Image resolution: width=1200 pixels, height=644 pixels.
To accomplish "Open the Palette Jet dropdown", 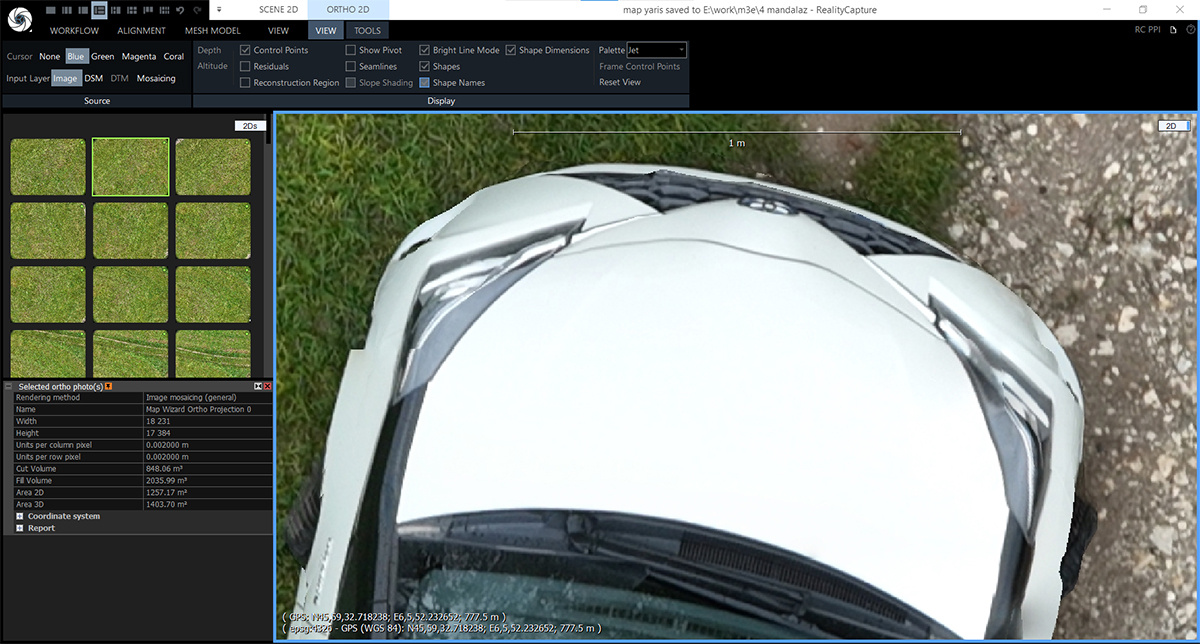I will [x=656, y=50].
